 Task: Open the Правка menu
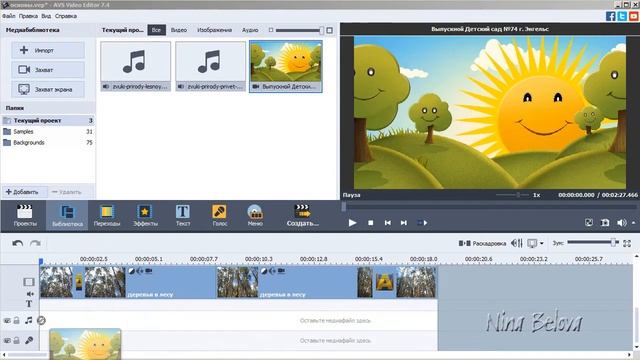[x=28, y=16]
